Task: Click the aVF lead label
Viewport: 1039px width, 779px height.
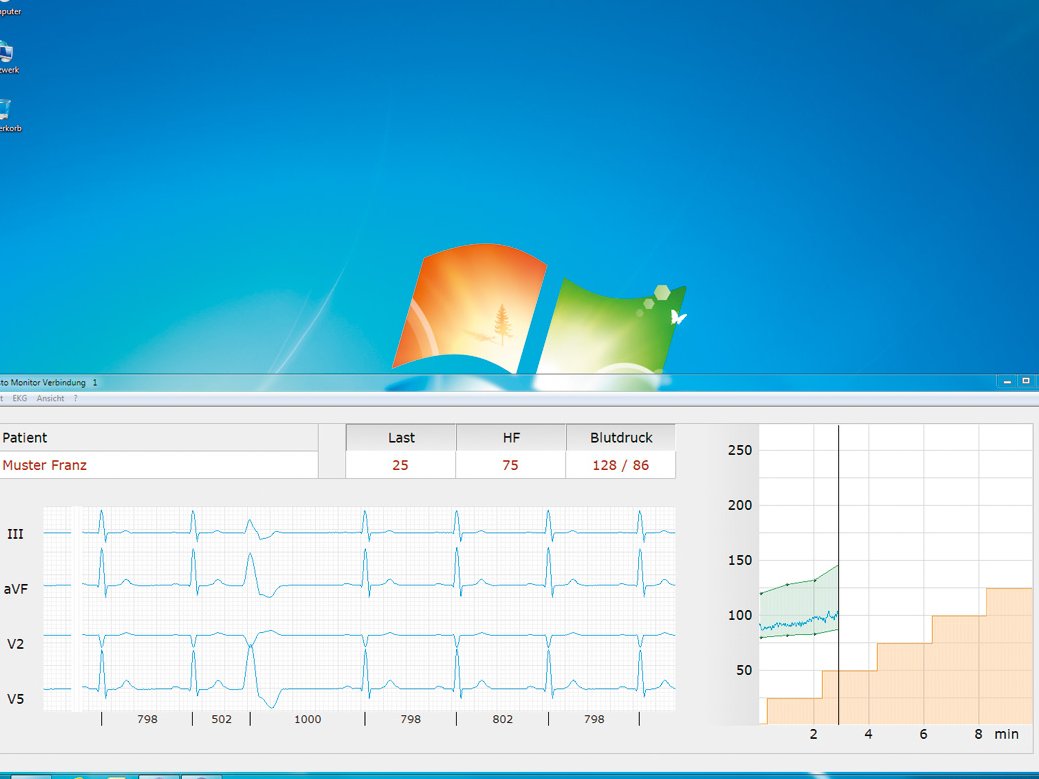Action: tap(15, 590)
